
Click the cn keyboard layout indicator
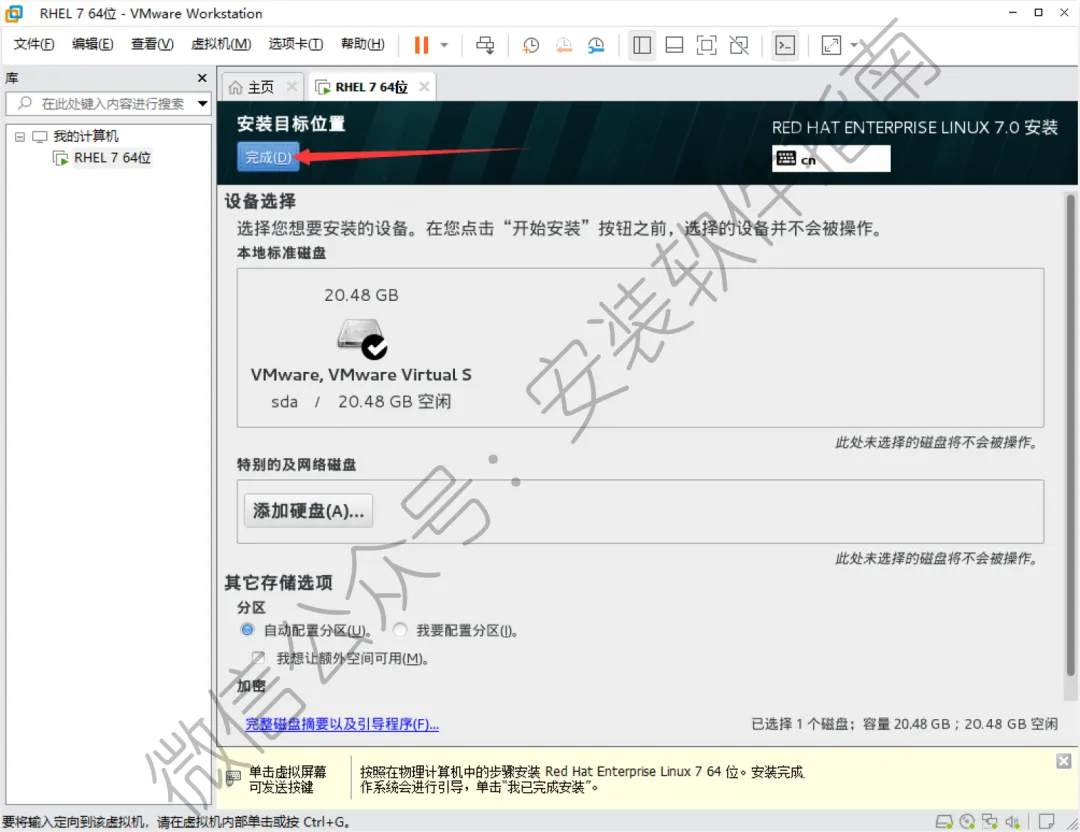tap(831, 158)
